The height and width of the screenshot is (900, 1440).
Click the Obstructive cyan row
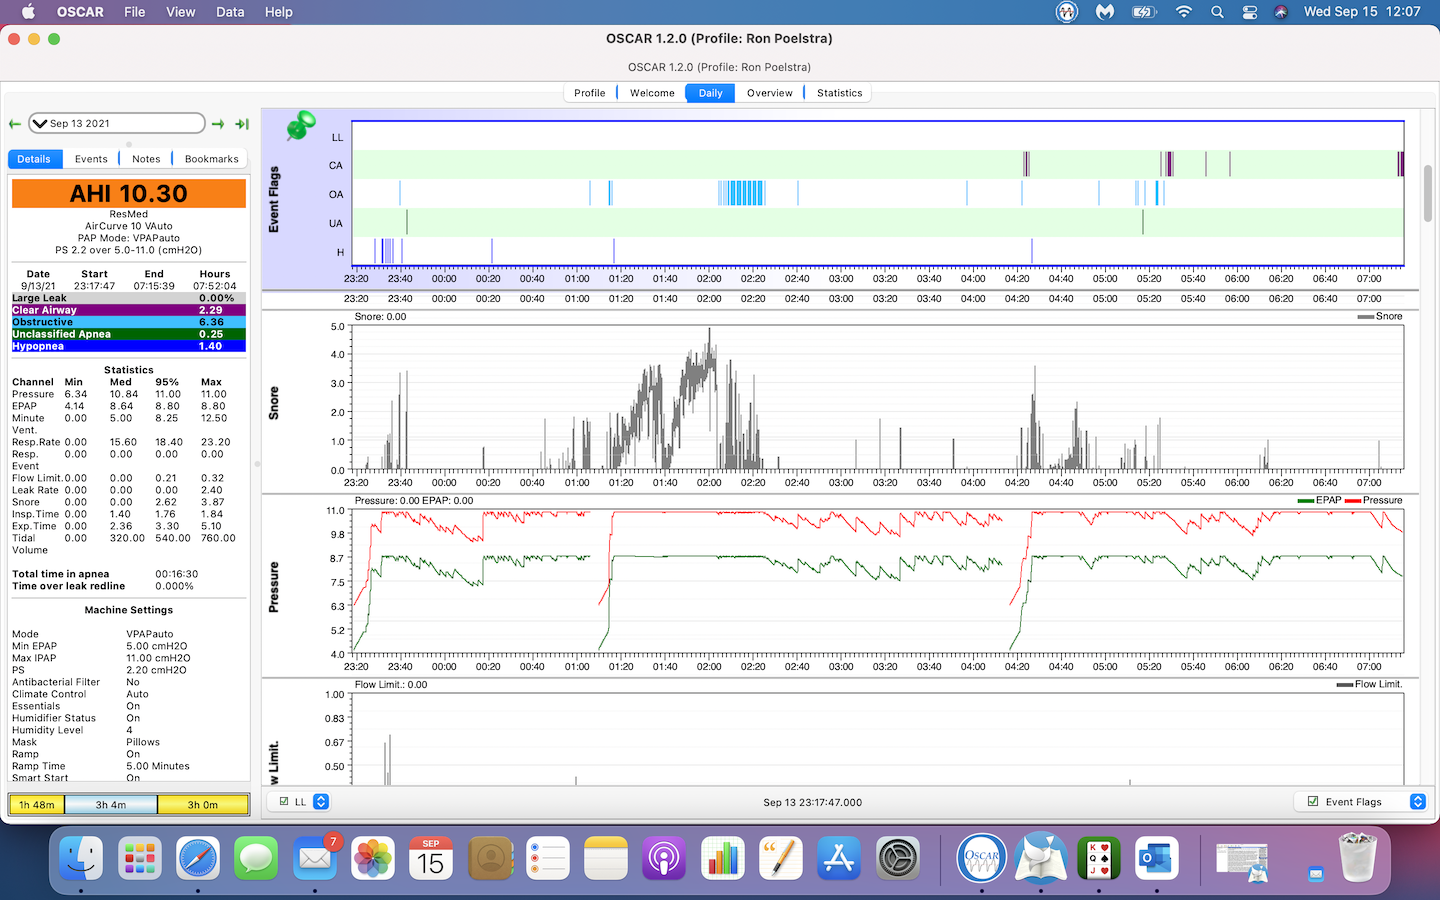[129, 322]
